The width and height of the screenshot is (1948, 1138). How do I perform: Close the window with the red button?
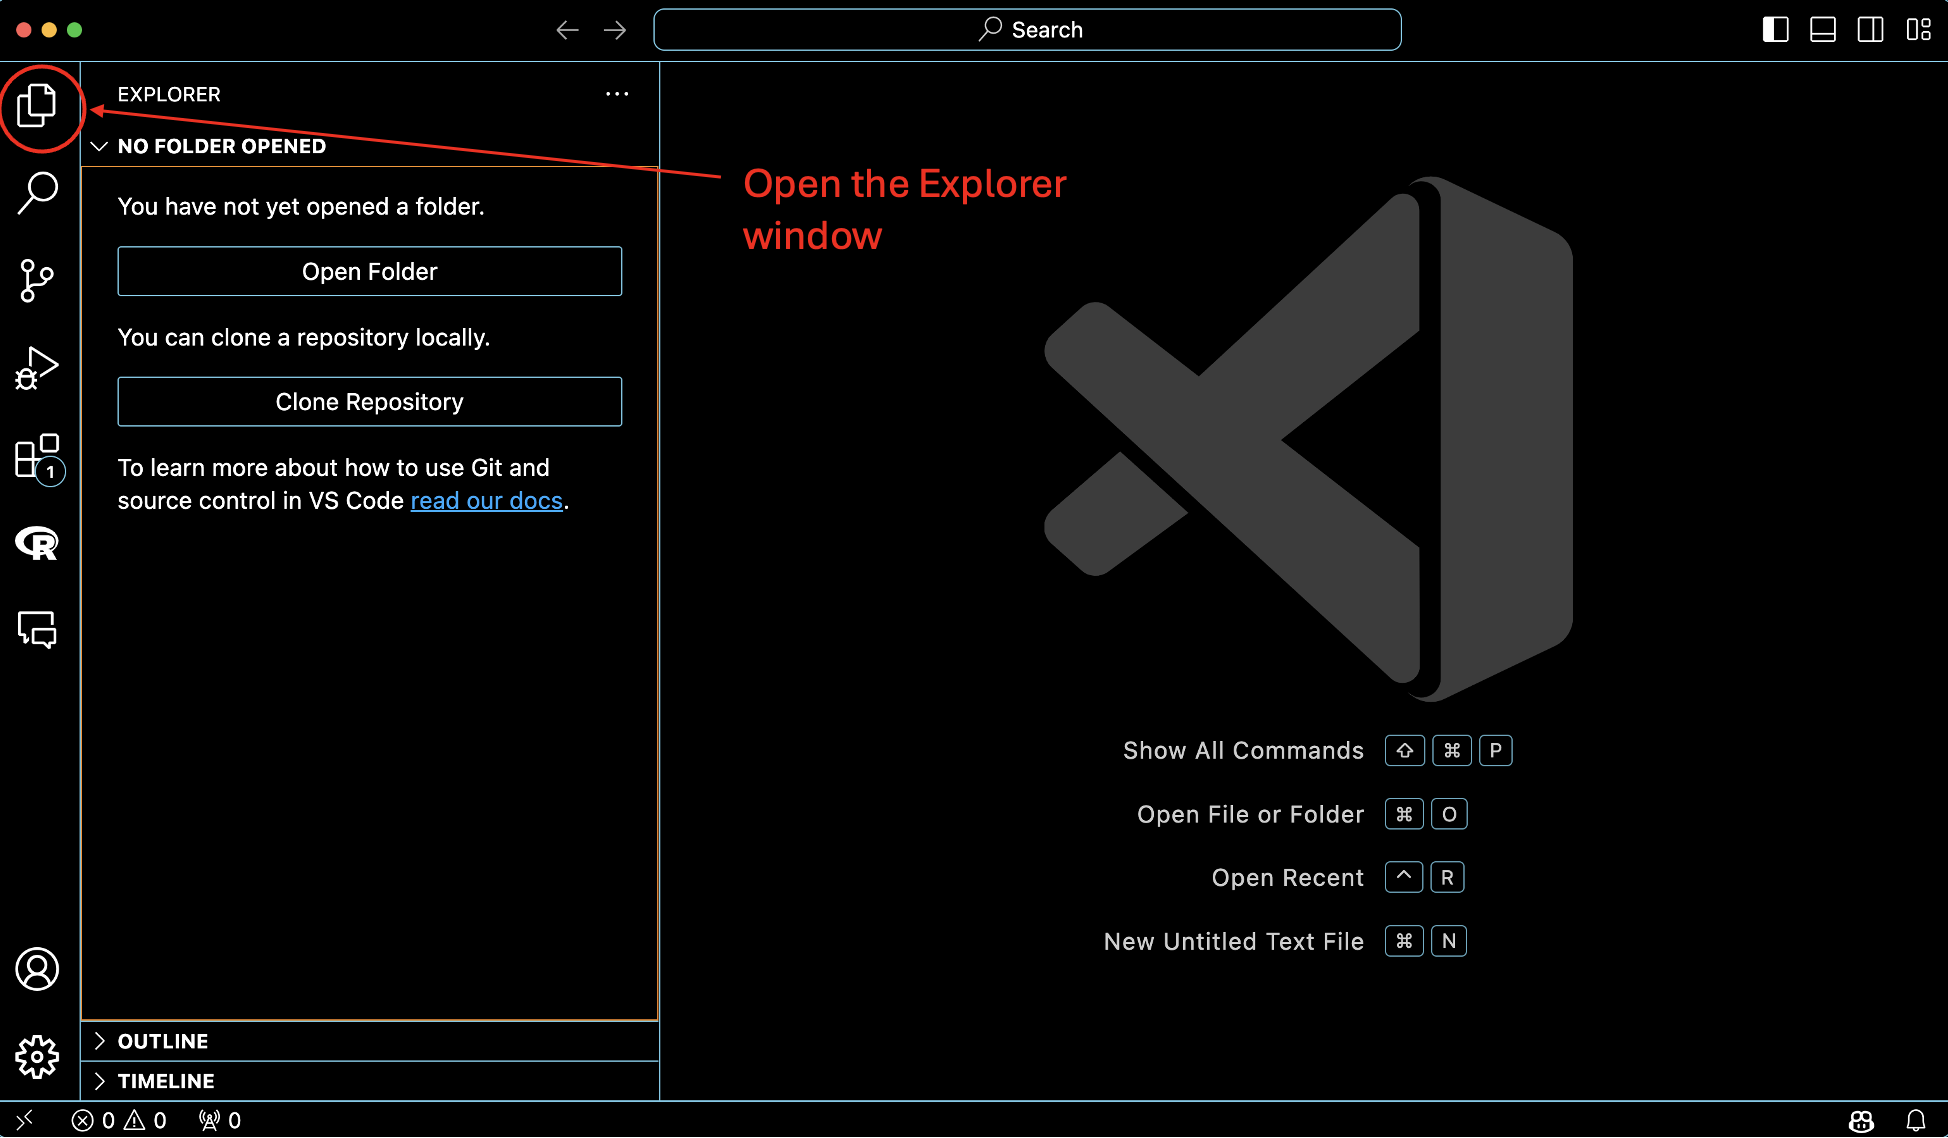click(x=24, y=30)
